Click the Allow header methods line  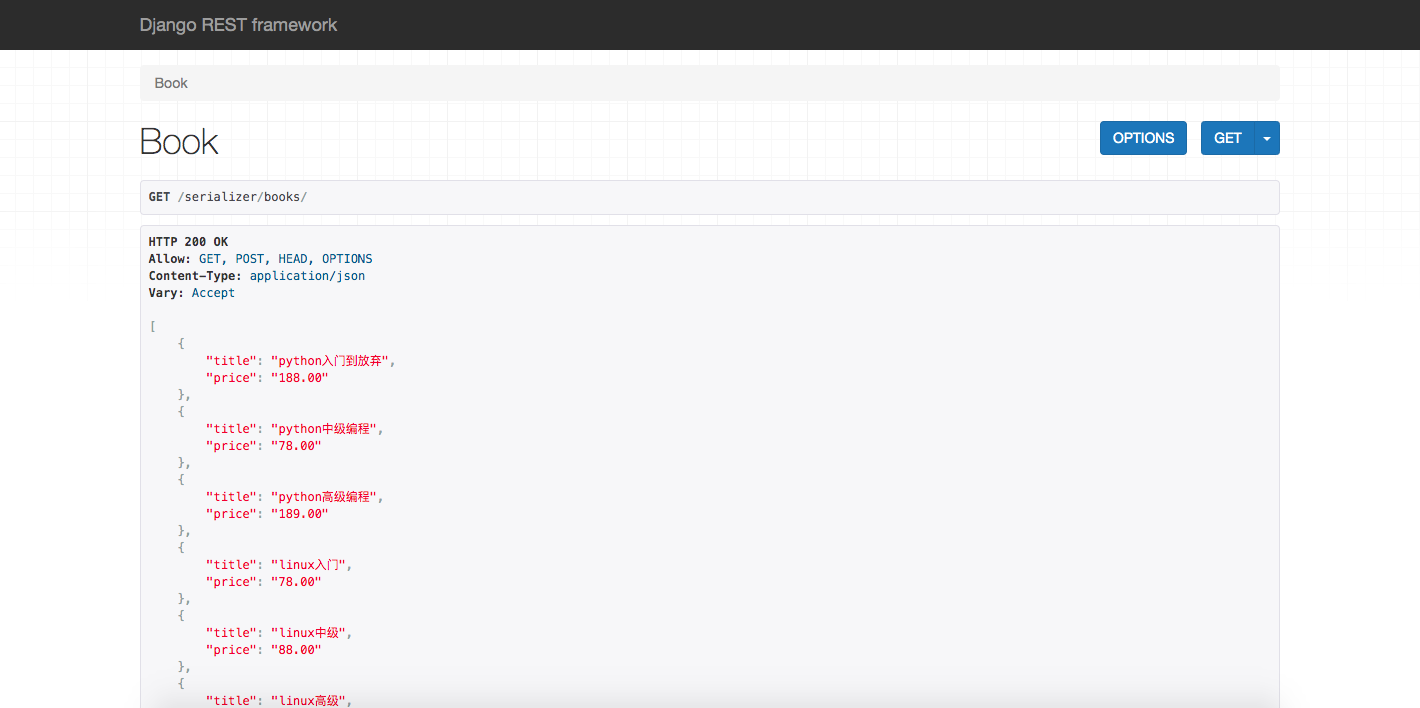tap(260, 259)
